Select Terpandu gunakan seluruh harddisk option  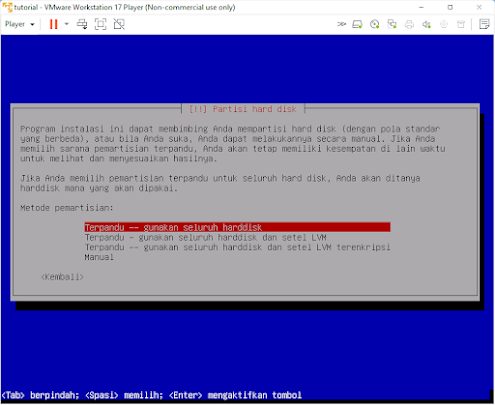click(237, 227)
